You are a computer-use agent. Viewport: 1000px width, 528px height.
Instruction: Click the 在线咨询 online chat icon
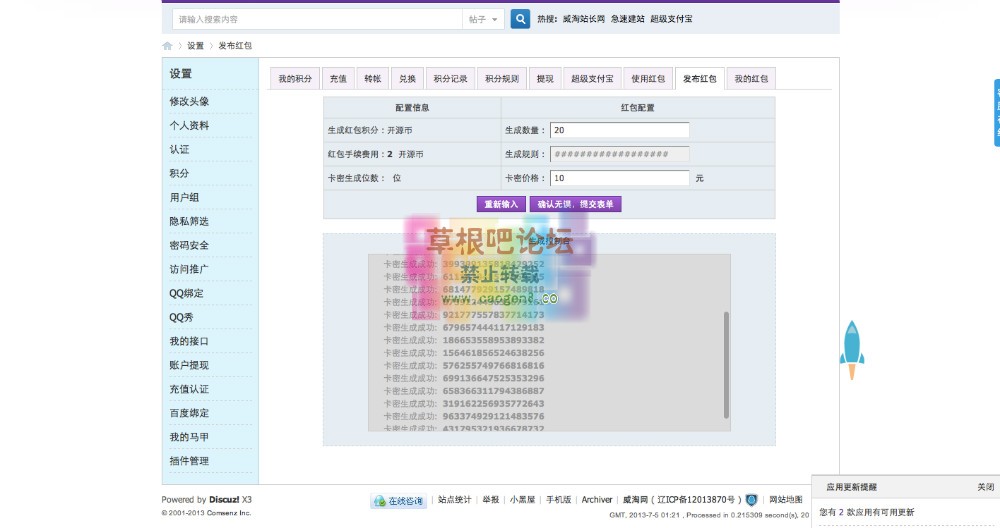point(398,501)
